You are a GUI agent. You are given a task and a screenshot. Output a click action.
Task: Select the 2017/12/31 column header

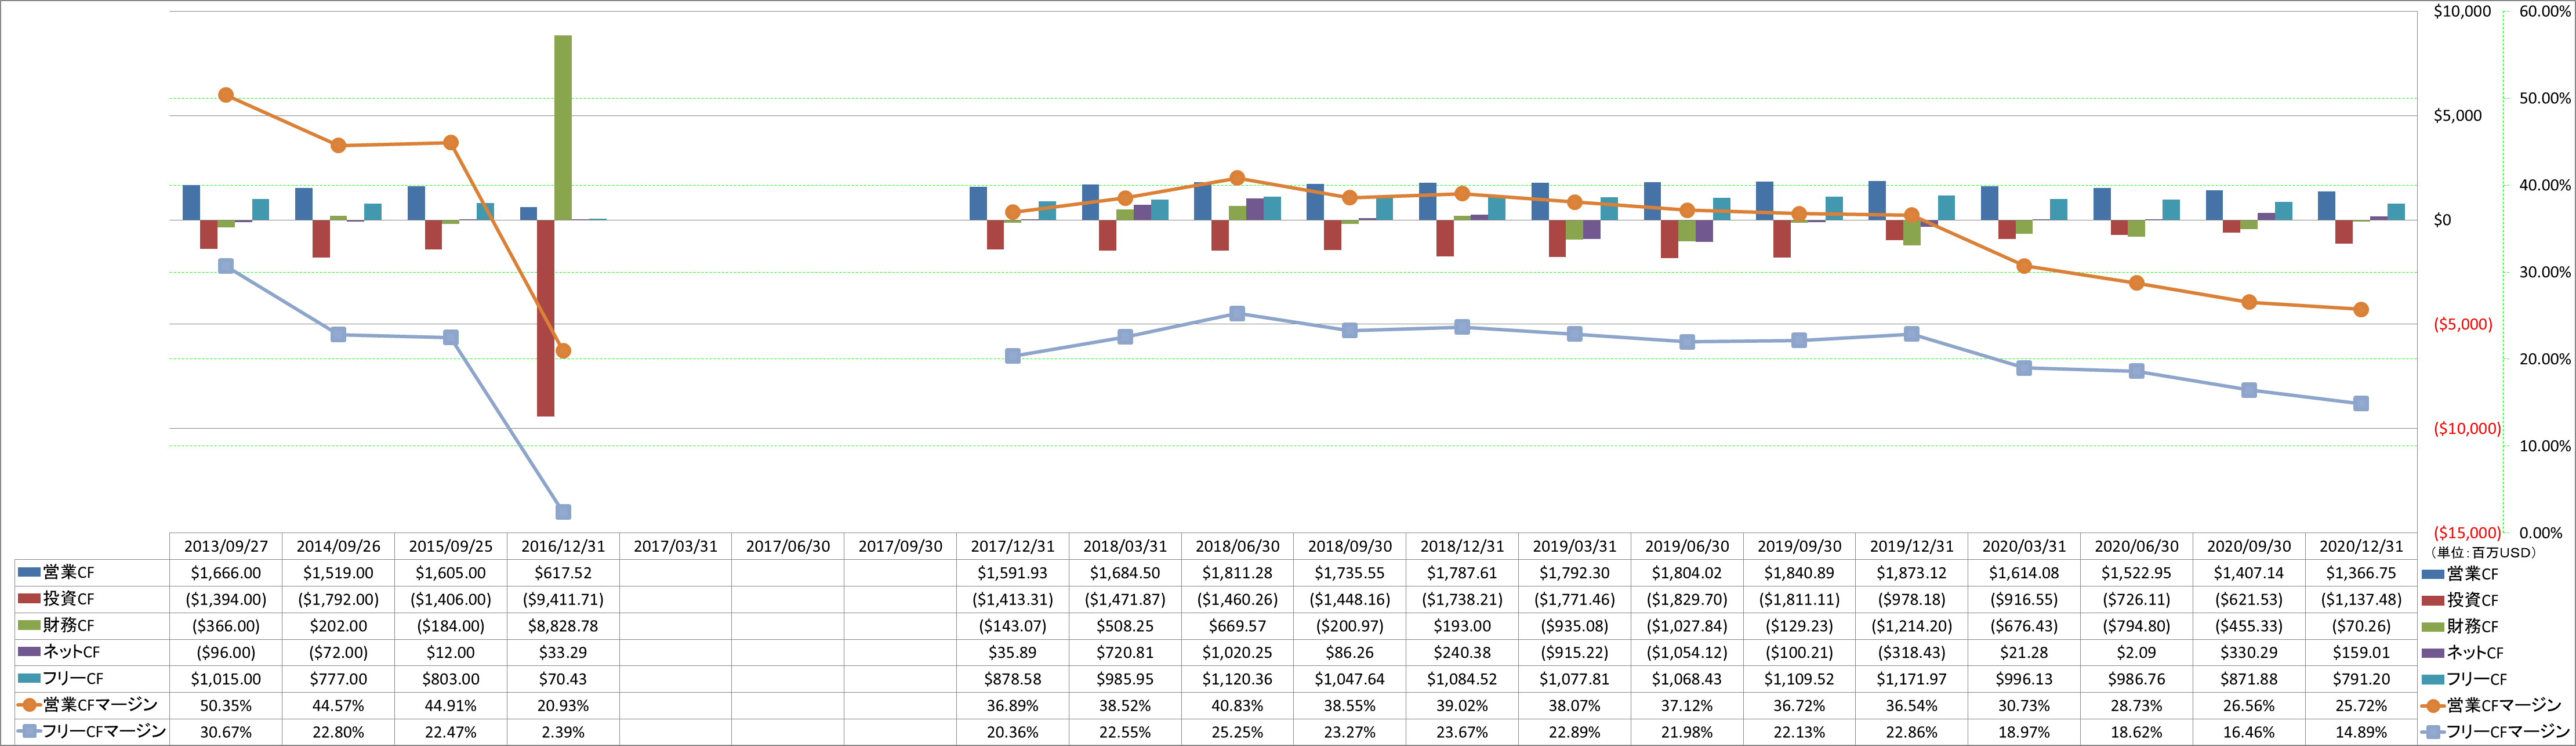[x=1012, y=546]
